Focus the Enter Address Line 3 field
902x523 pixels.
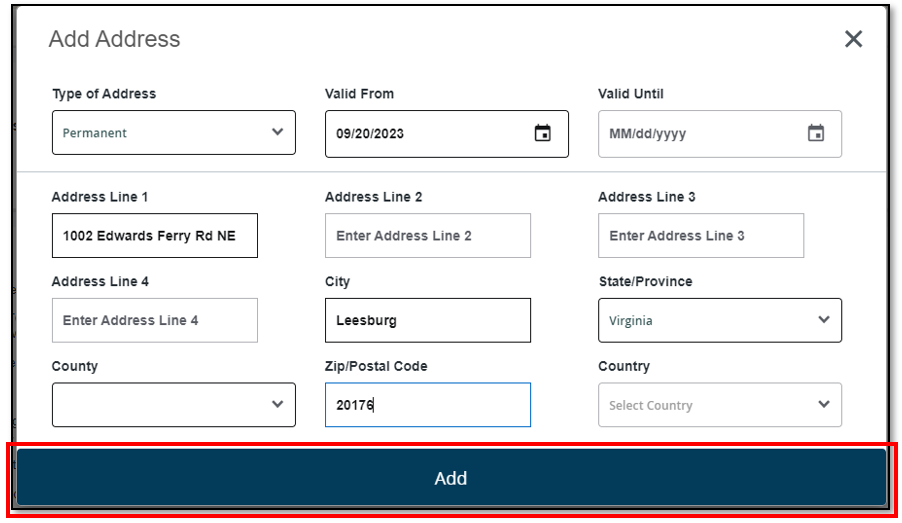[700, 236]
